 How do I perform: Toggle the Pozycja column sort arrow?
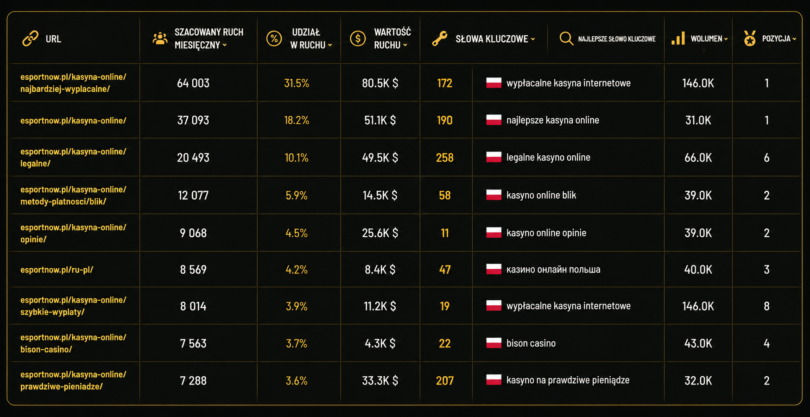(794, 39)
